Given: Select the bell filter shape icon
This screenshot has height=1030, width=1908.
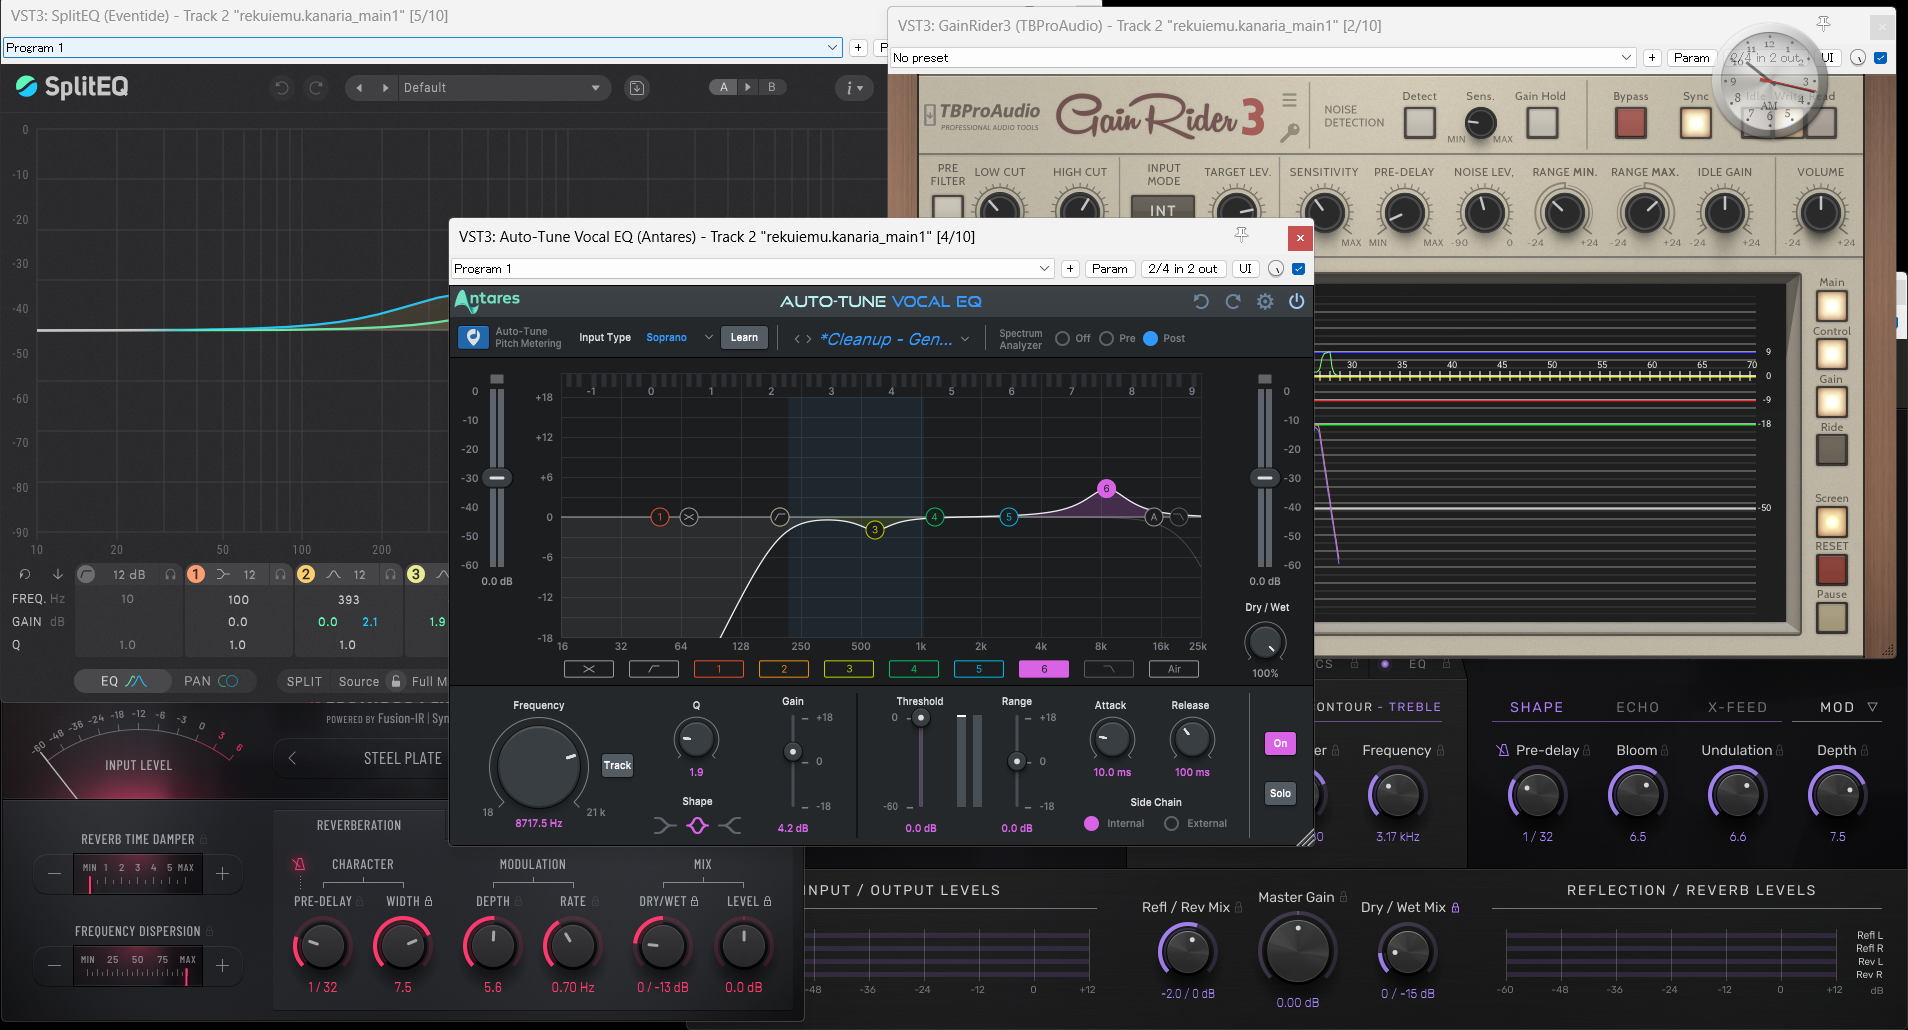Looking at the screenshot, I should point(697,825).
